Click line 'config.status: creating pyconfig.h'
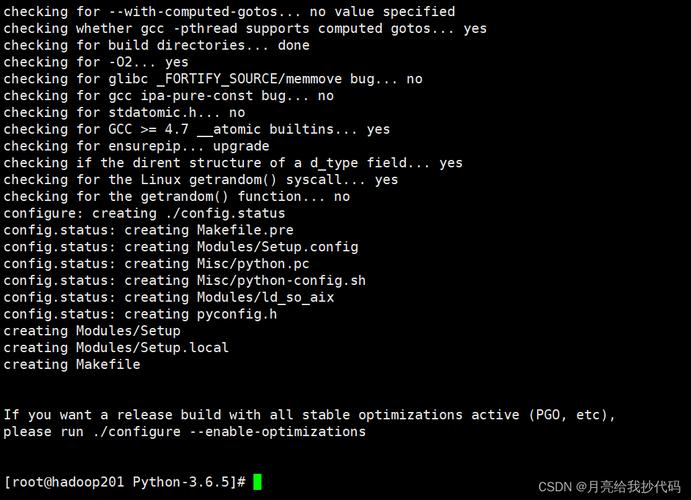 click(140, 314)
